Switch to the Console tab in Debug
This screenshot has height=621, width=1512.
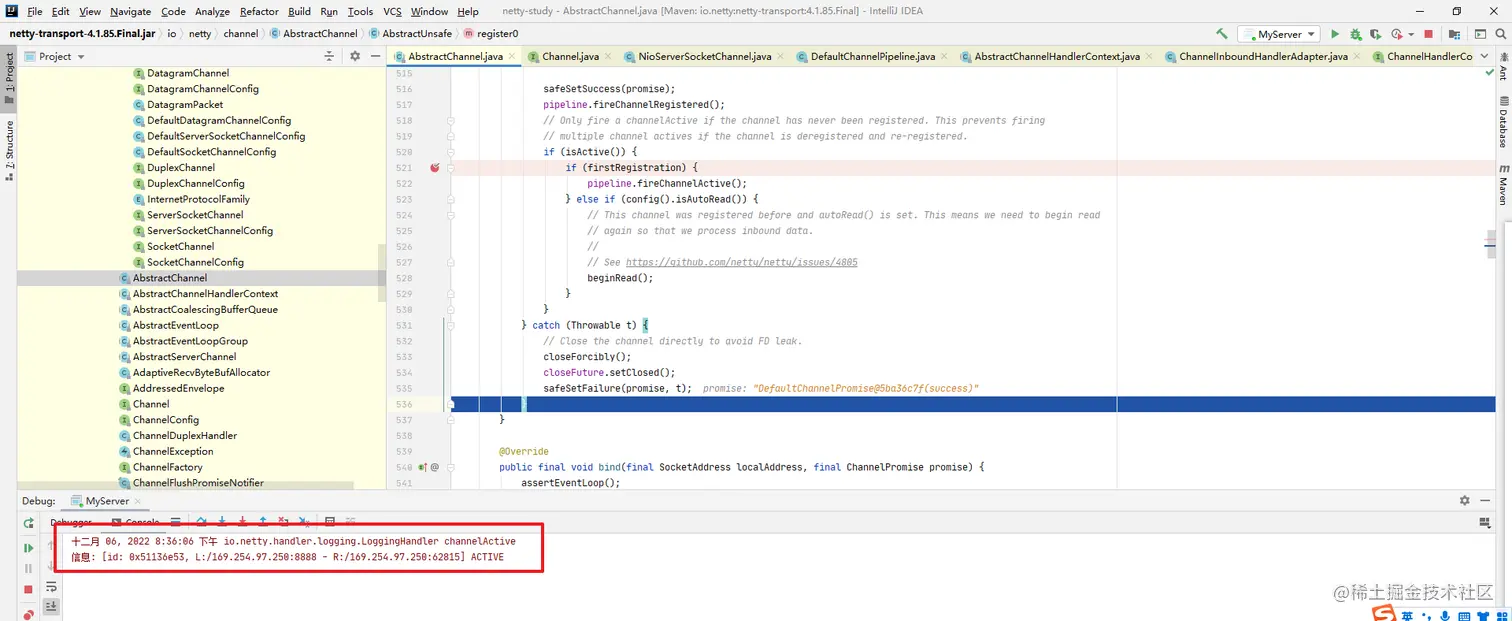(135, 522)
